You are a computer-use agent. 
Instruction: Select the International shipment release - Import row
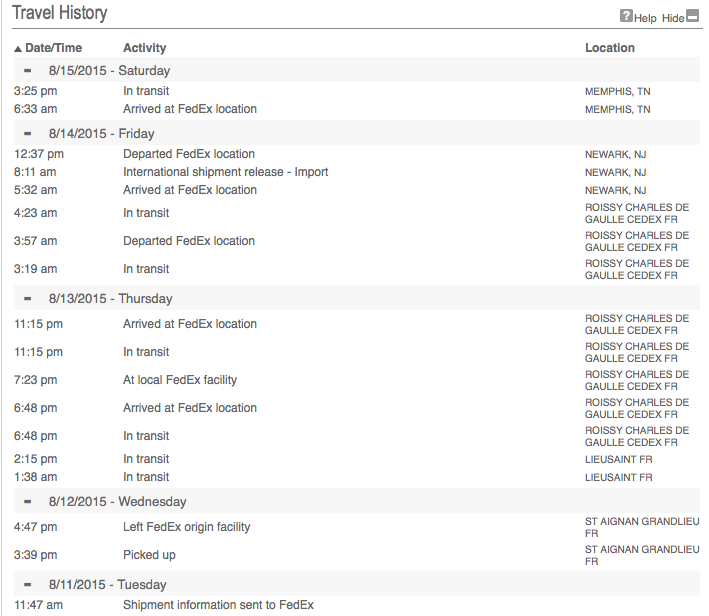[225, 172]
